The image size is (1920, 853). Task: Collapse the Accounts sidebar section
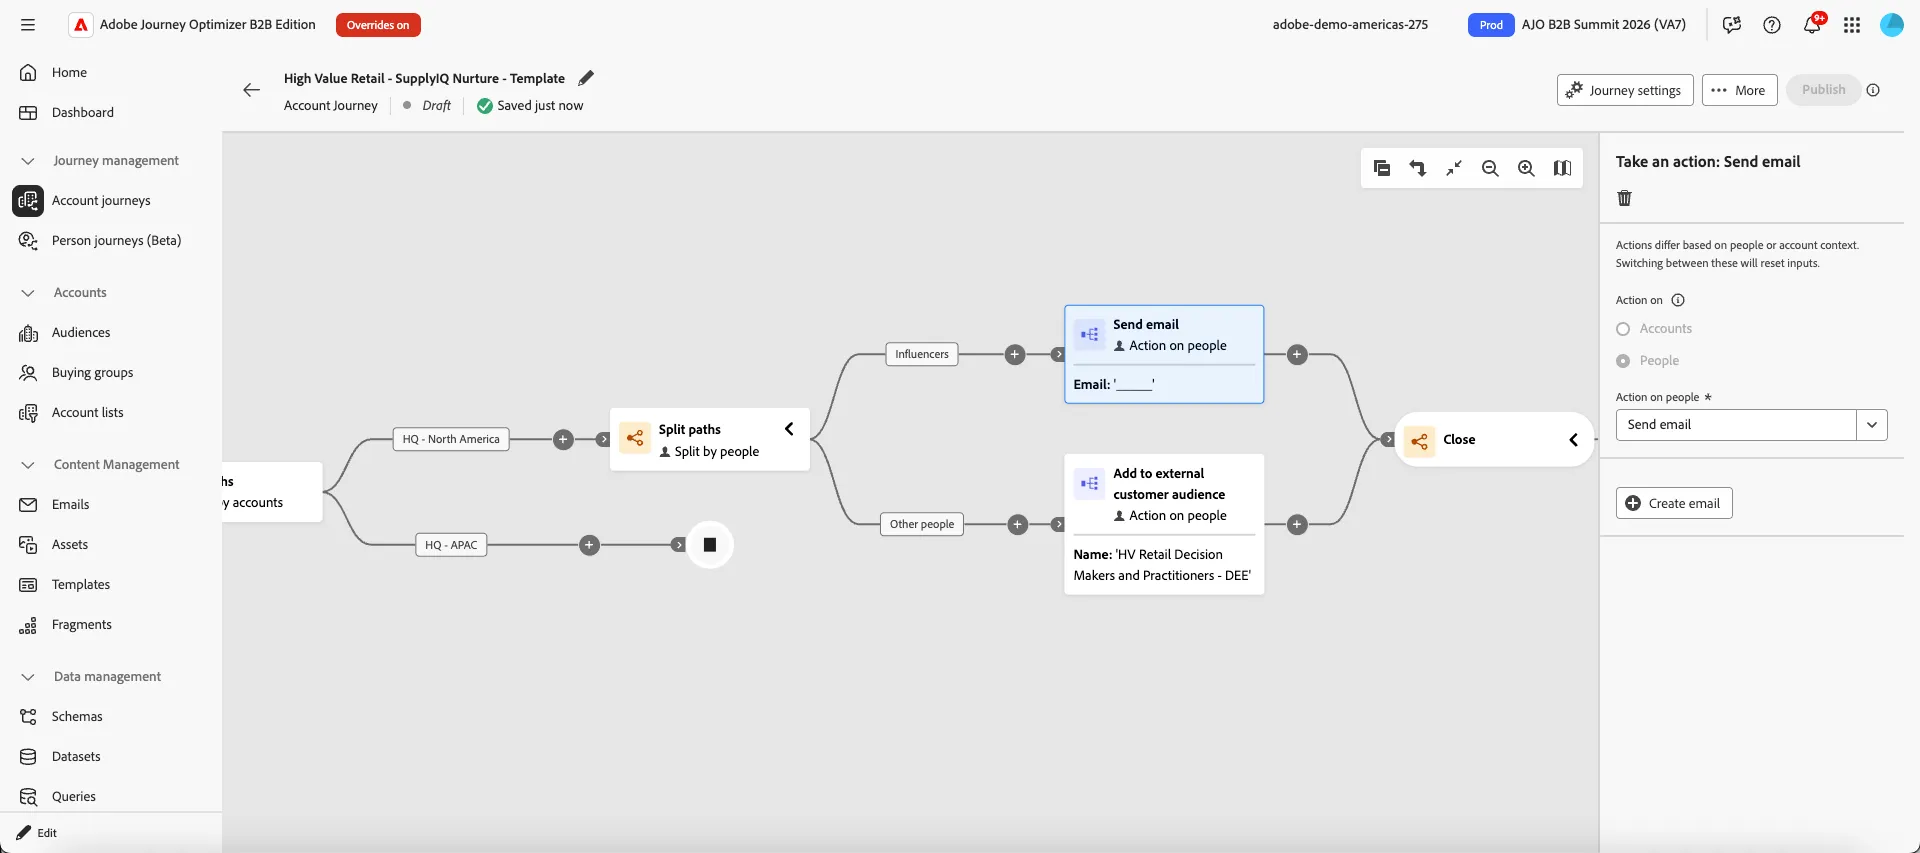tap(28, 293)
